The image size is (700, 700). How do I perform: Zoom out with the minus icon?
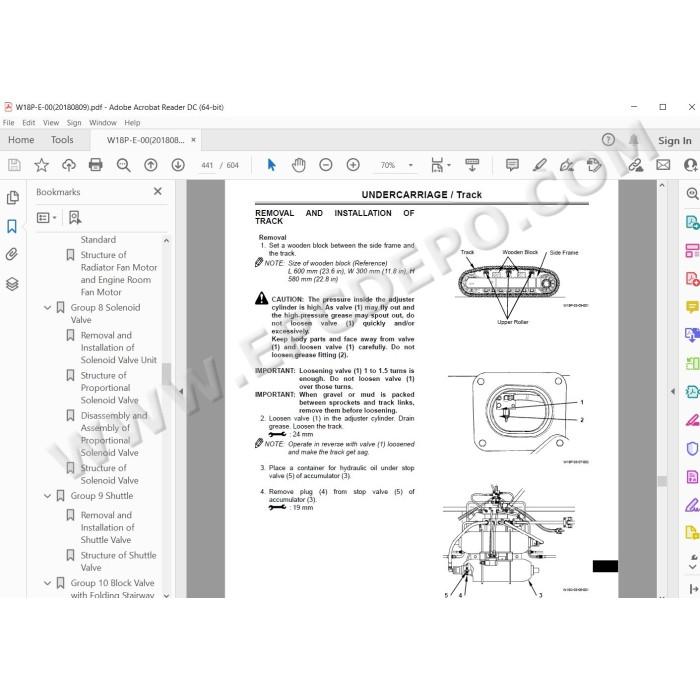326,165
